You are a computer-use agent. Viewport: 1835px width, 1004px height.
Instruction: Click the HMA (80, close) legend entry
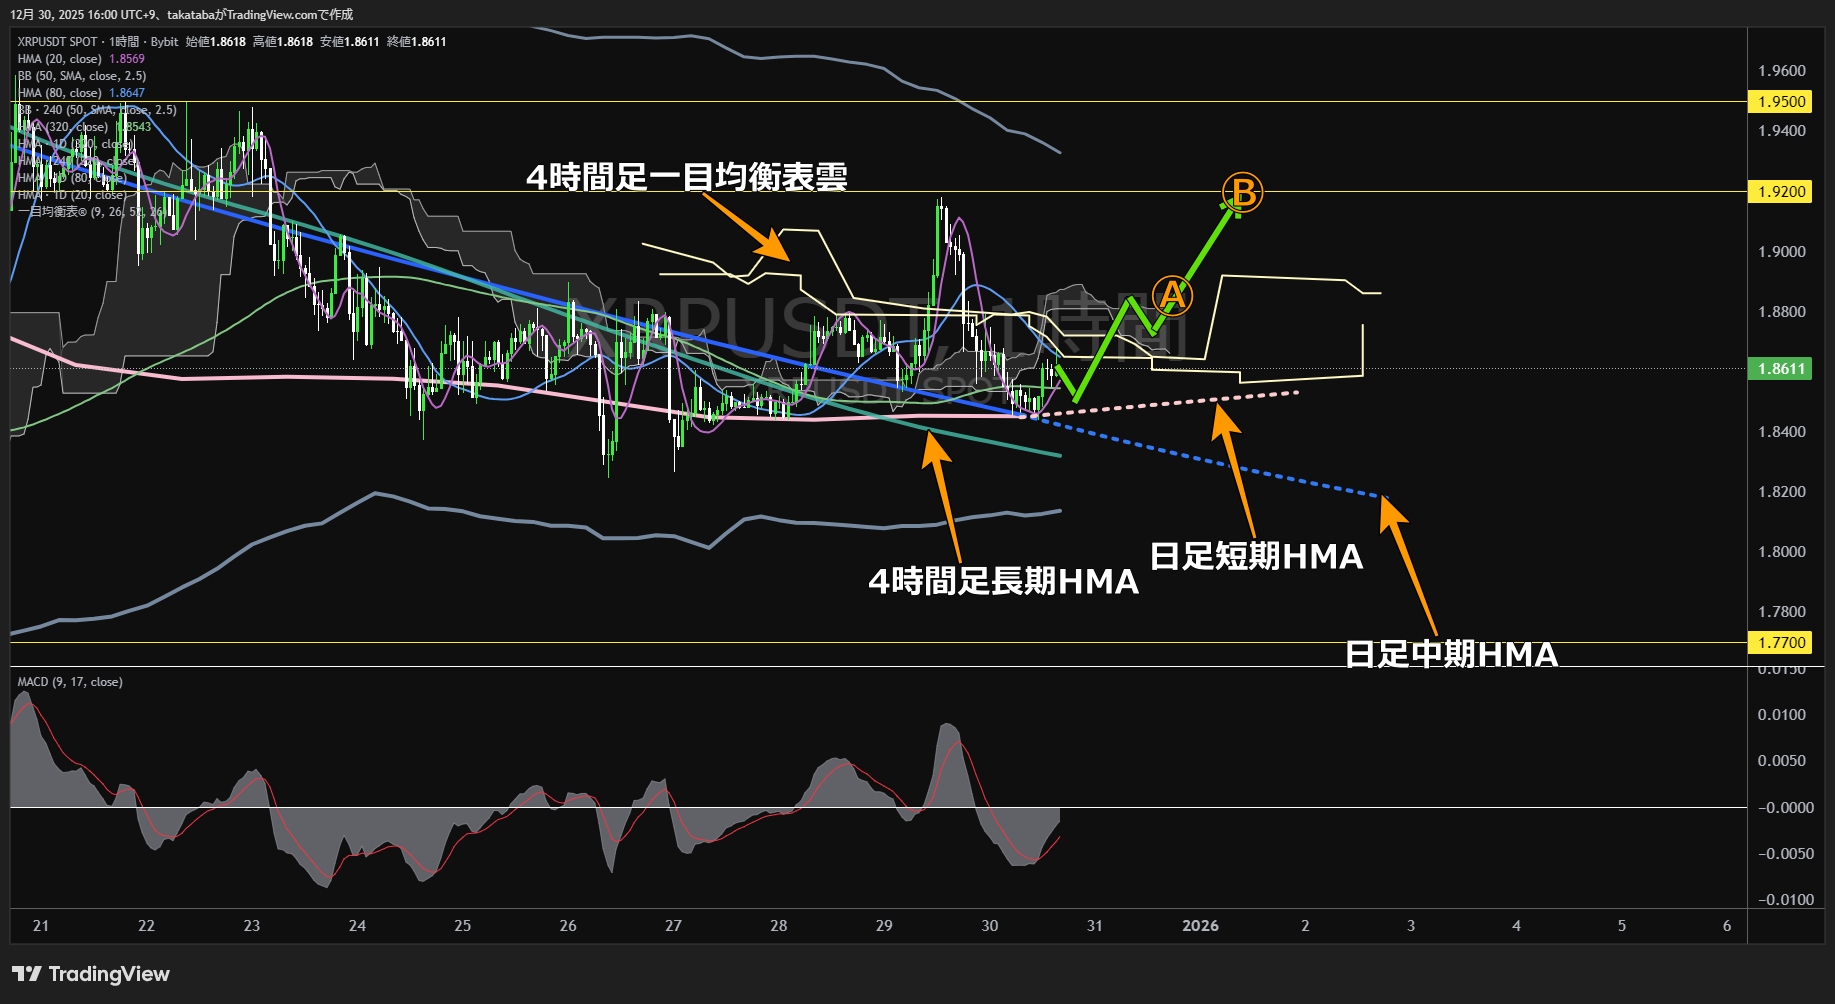60,92
